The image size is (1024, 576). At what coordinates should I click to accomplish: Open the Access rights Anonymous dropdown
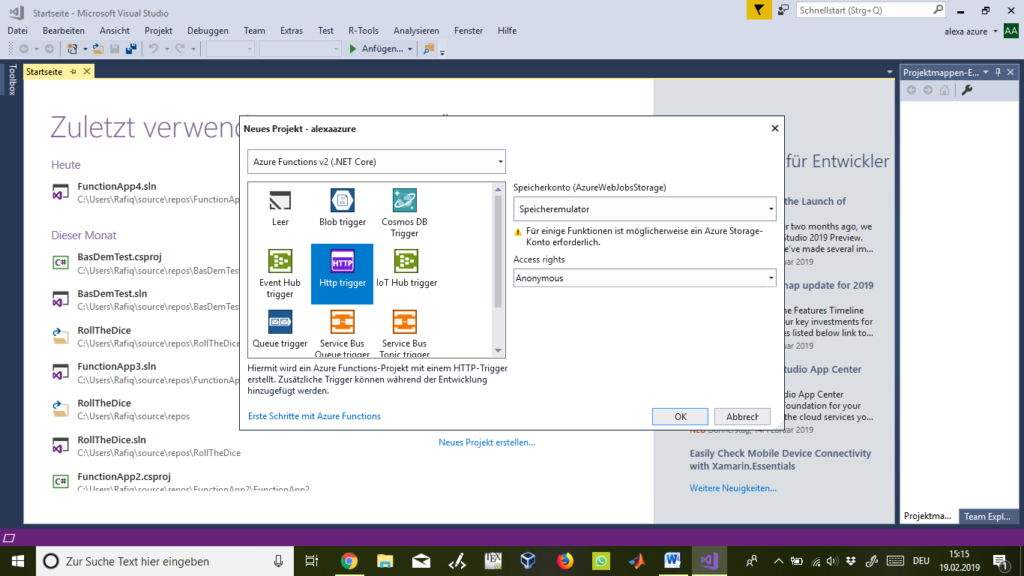645,278
